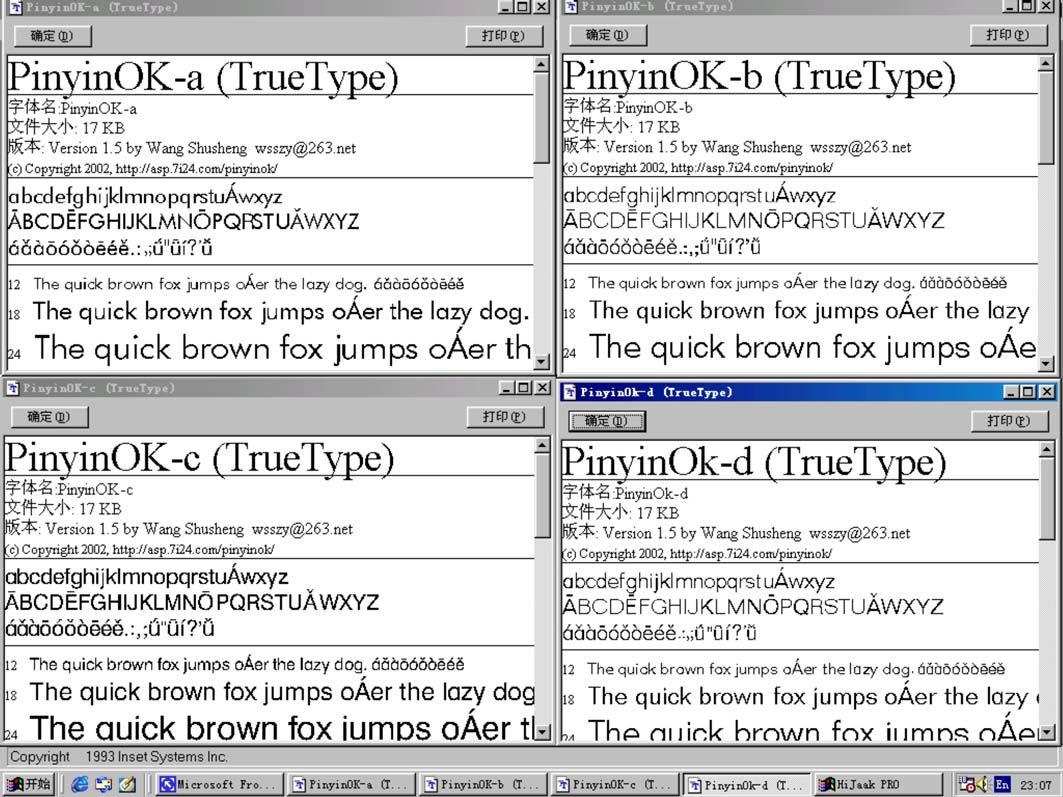Close the PinyinOK-a window
This screenshot has height=797, width=1063.
tap(541, 7)
